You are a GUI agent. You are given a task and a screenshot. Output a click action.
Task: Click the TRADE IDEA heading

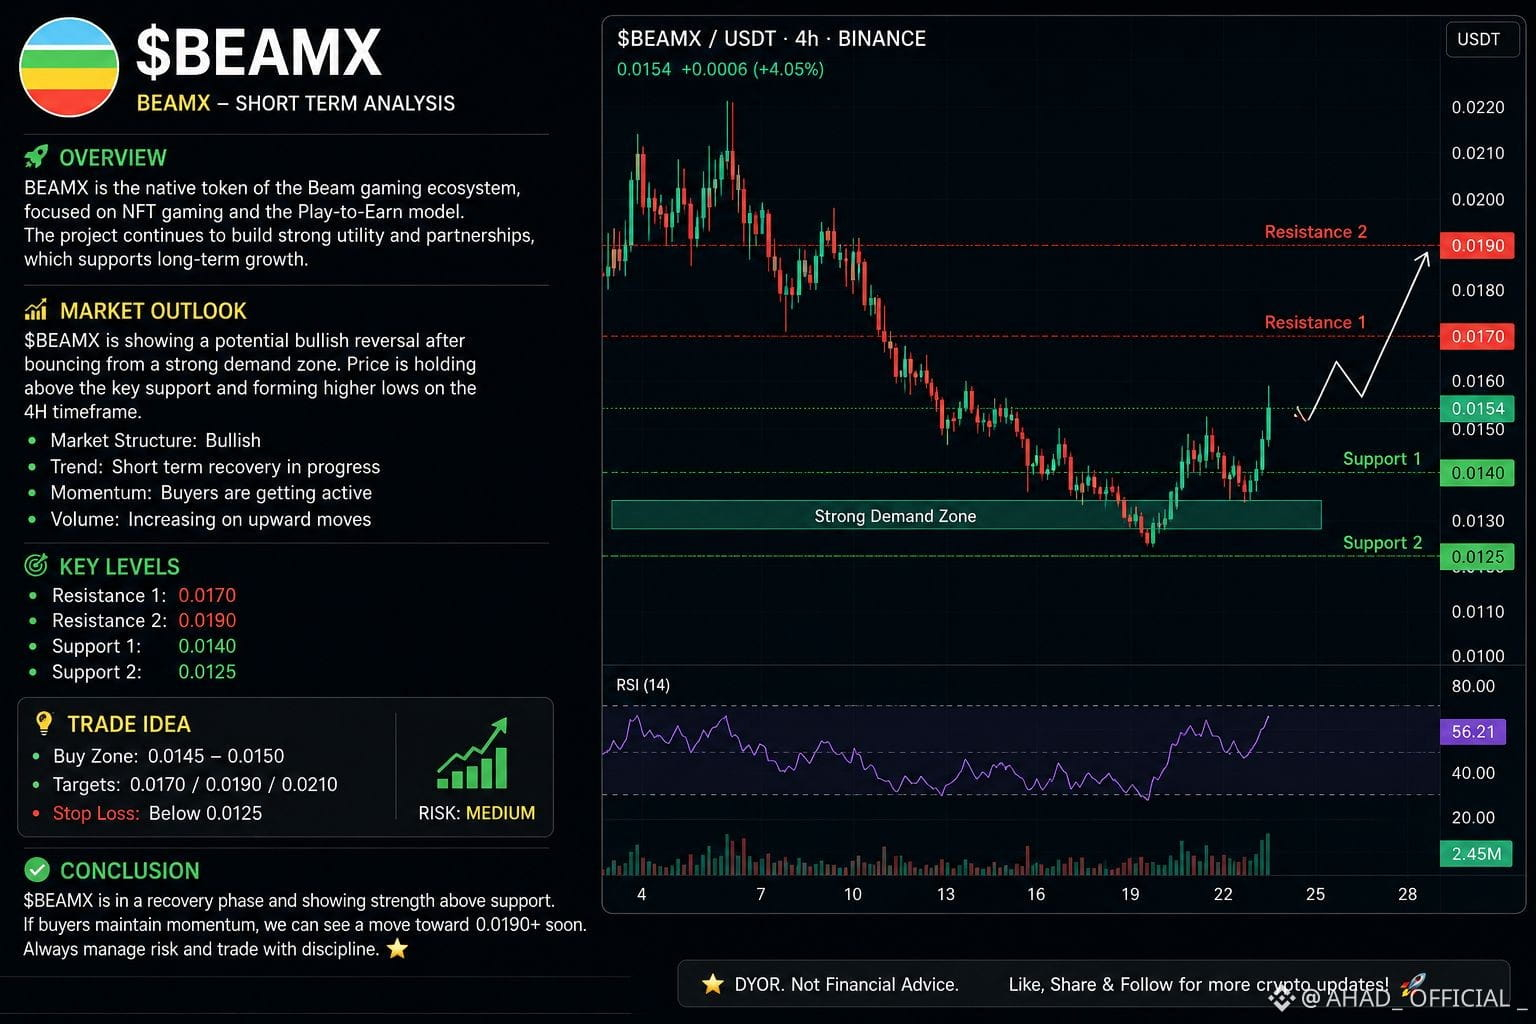pos(129,724)
